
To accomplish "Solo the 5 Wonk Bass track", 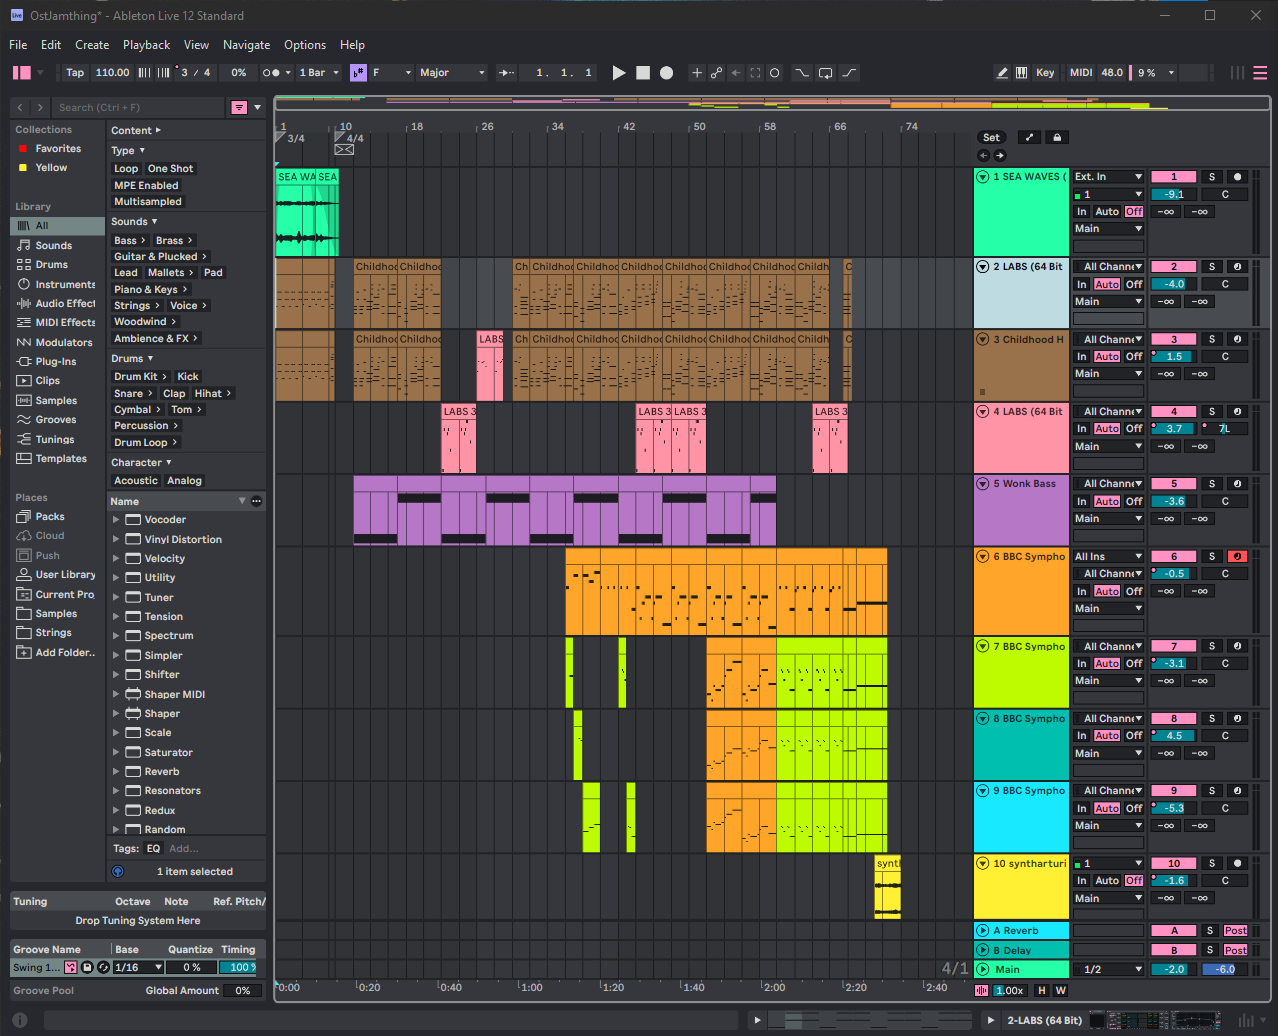I will [x=1211, y=484].
